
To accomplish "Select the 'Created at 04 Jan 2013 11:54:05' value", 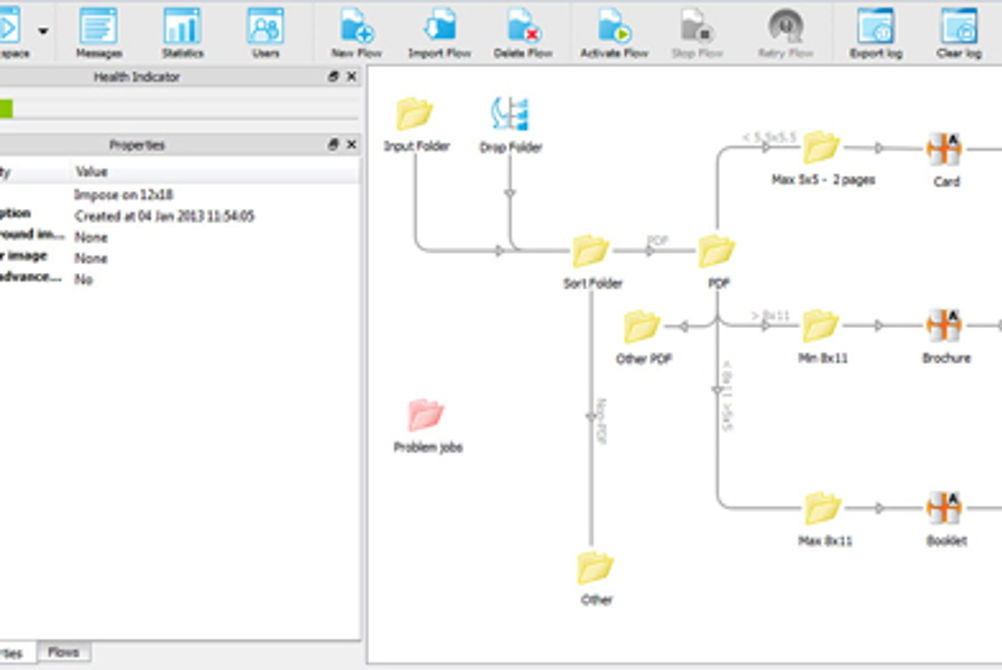I will (164, 216).
